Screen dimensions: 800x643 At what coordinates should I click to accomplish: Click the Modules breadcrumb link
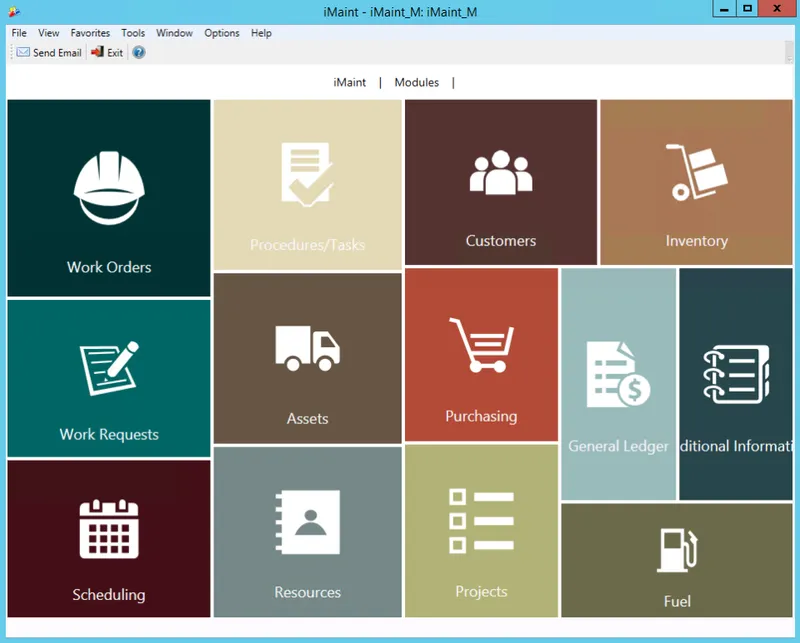click(x=417, y=82)
